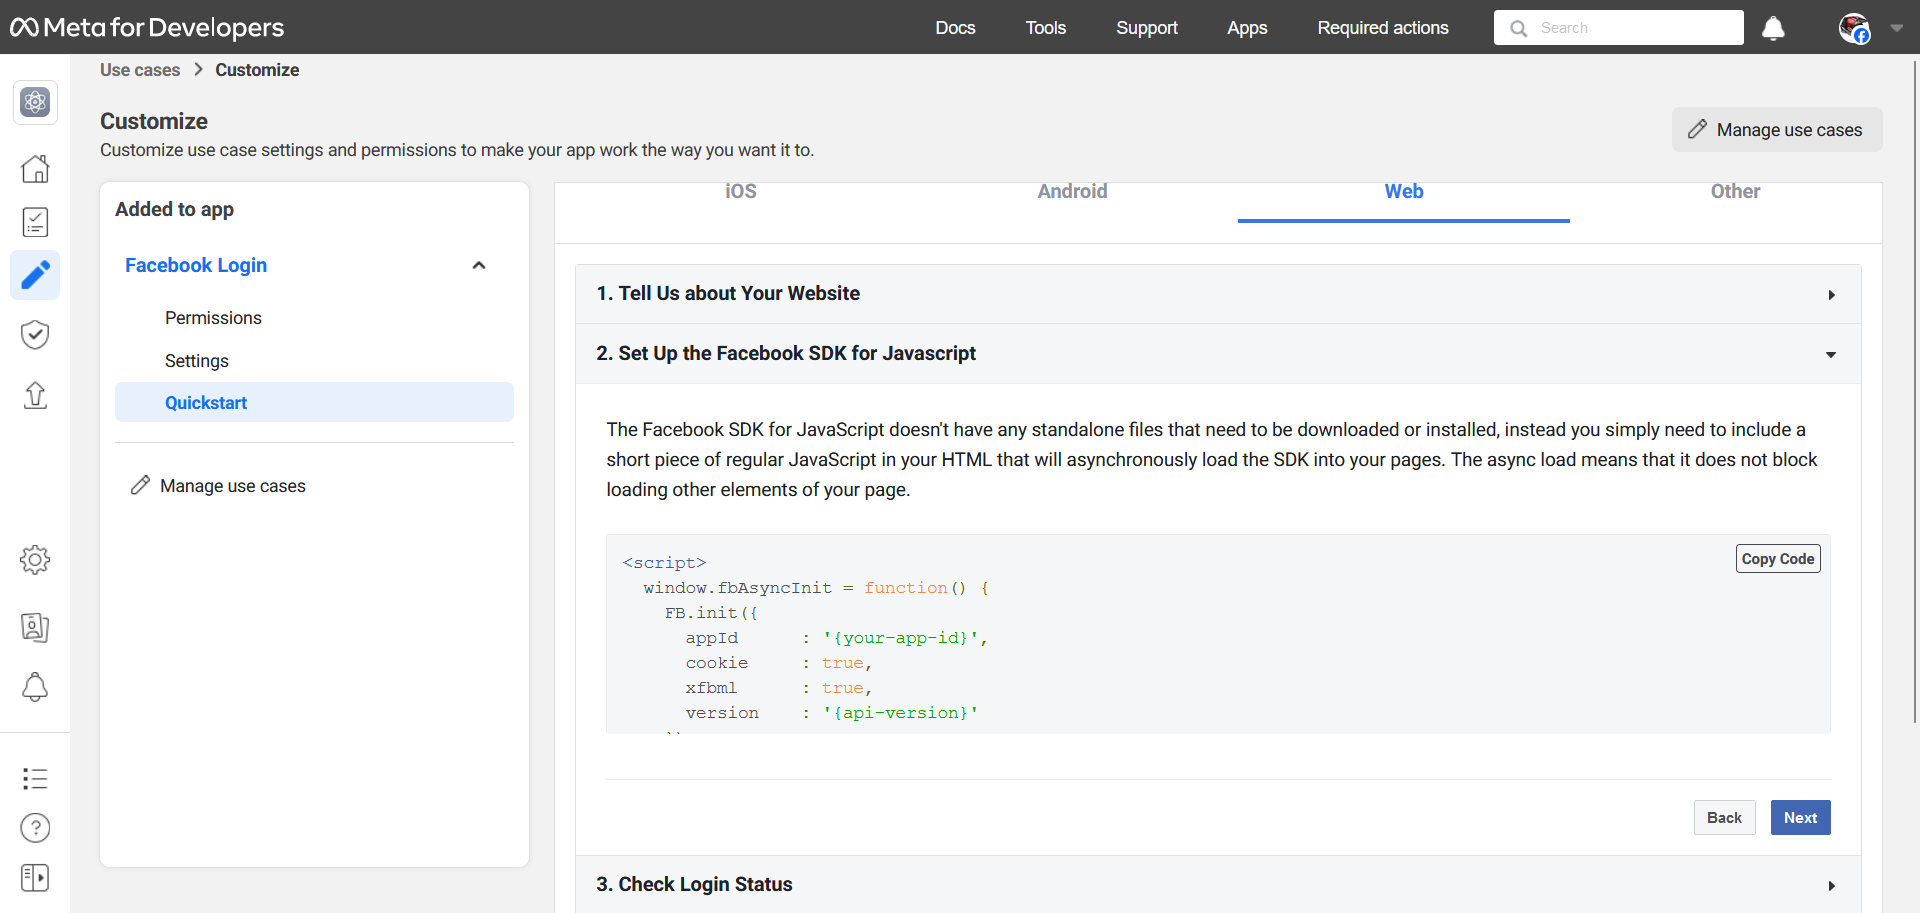
Task: Open the App roles contact icon
Action: pyautogui.click(x=35, y=627)
